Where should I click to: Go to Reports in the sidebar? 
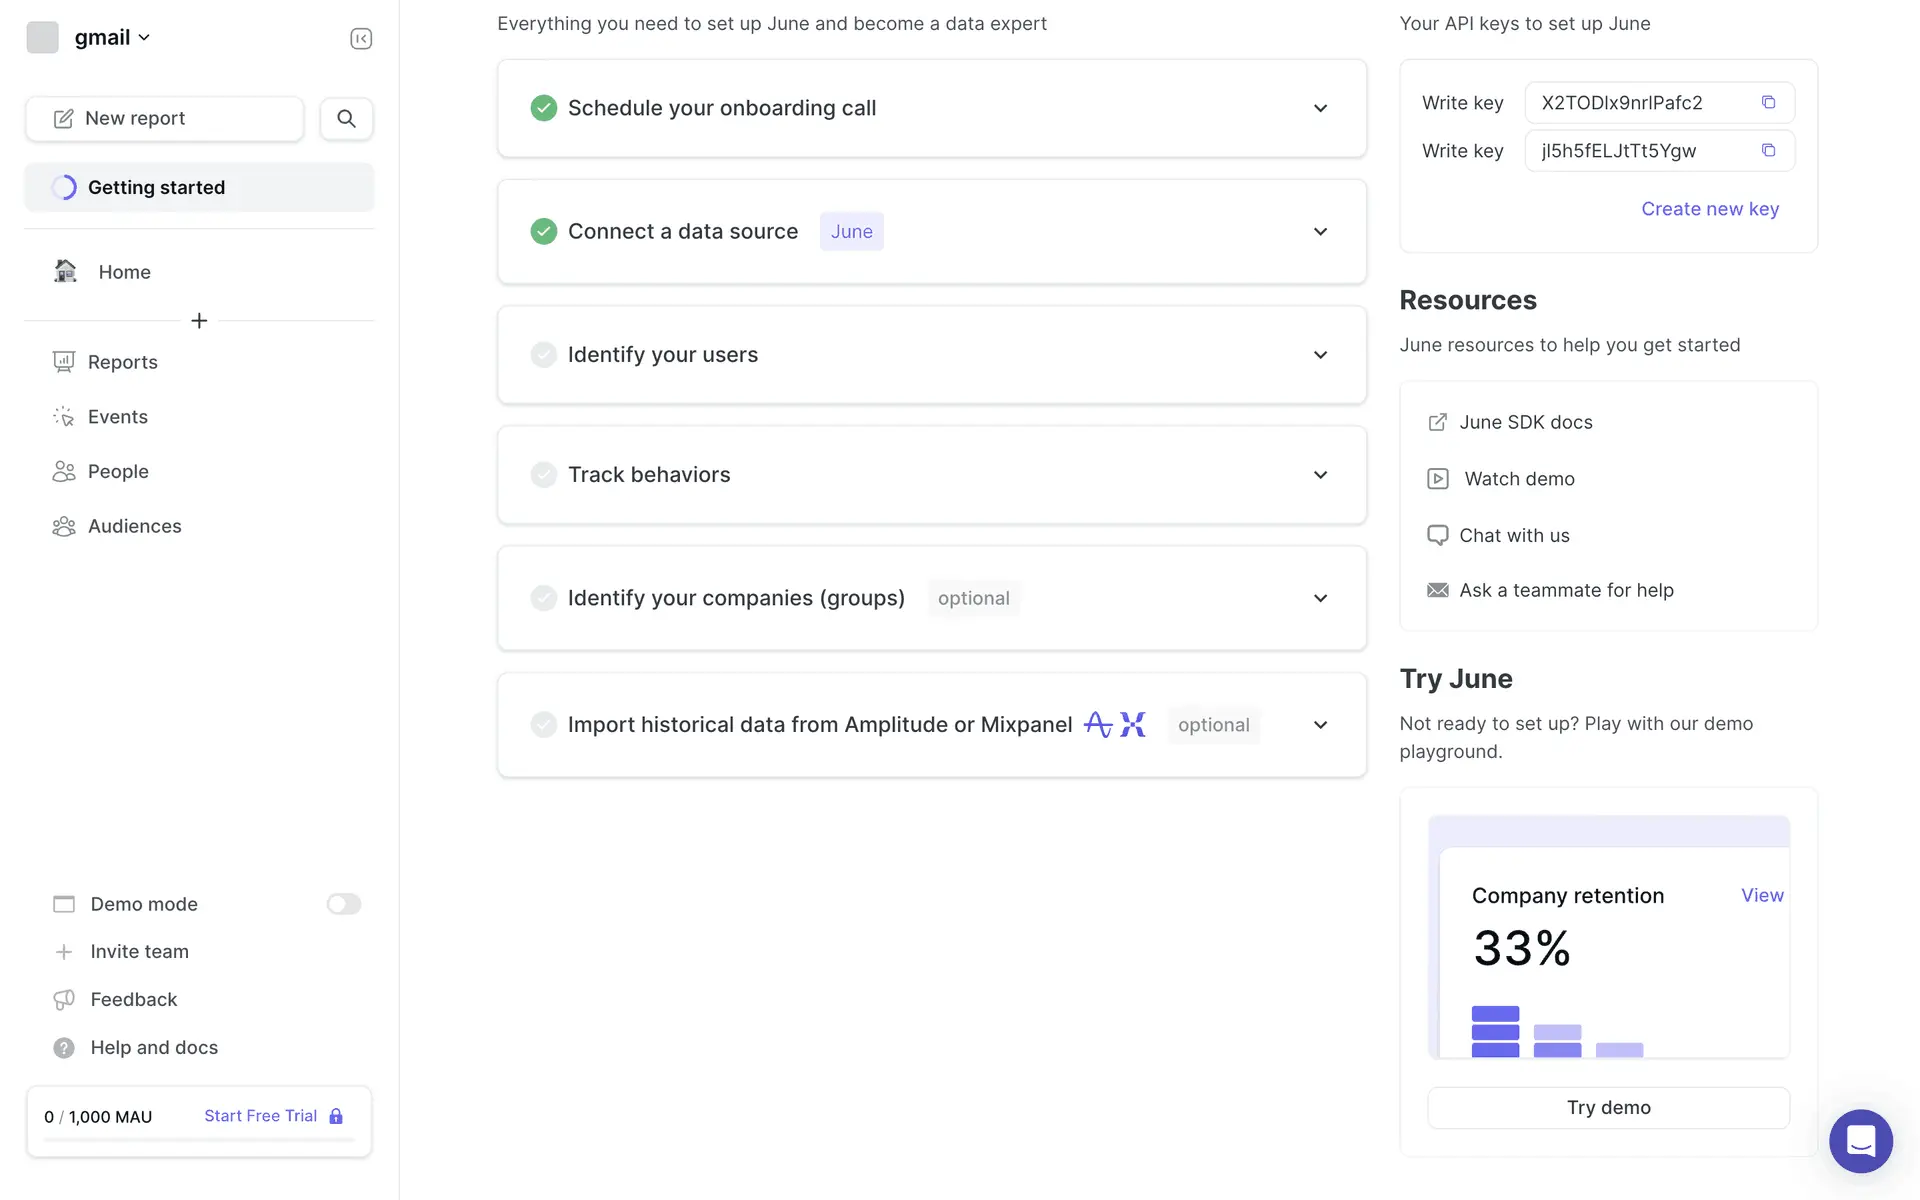122,362
